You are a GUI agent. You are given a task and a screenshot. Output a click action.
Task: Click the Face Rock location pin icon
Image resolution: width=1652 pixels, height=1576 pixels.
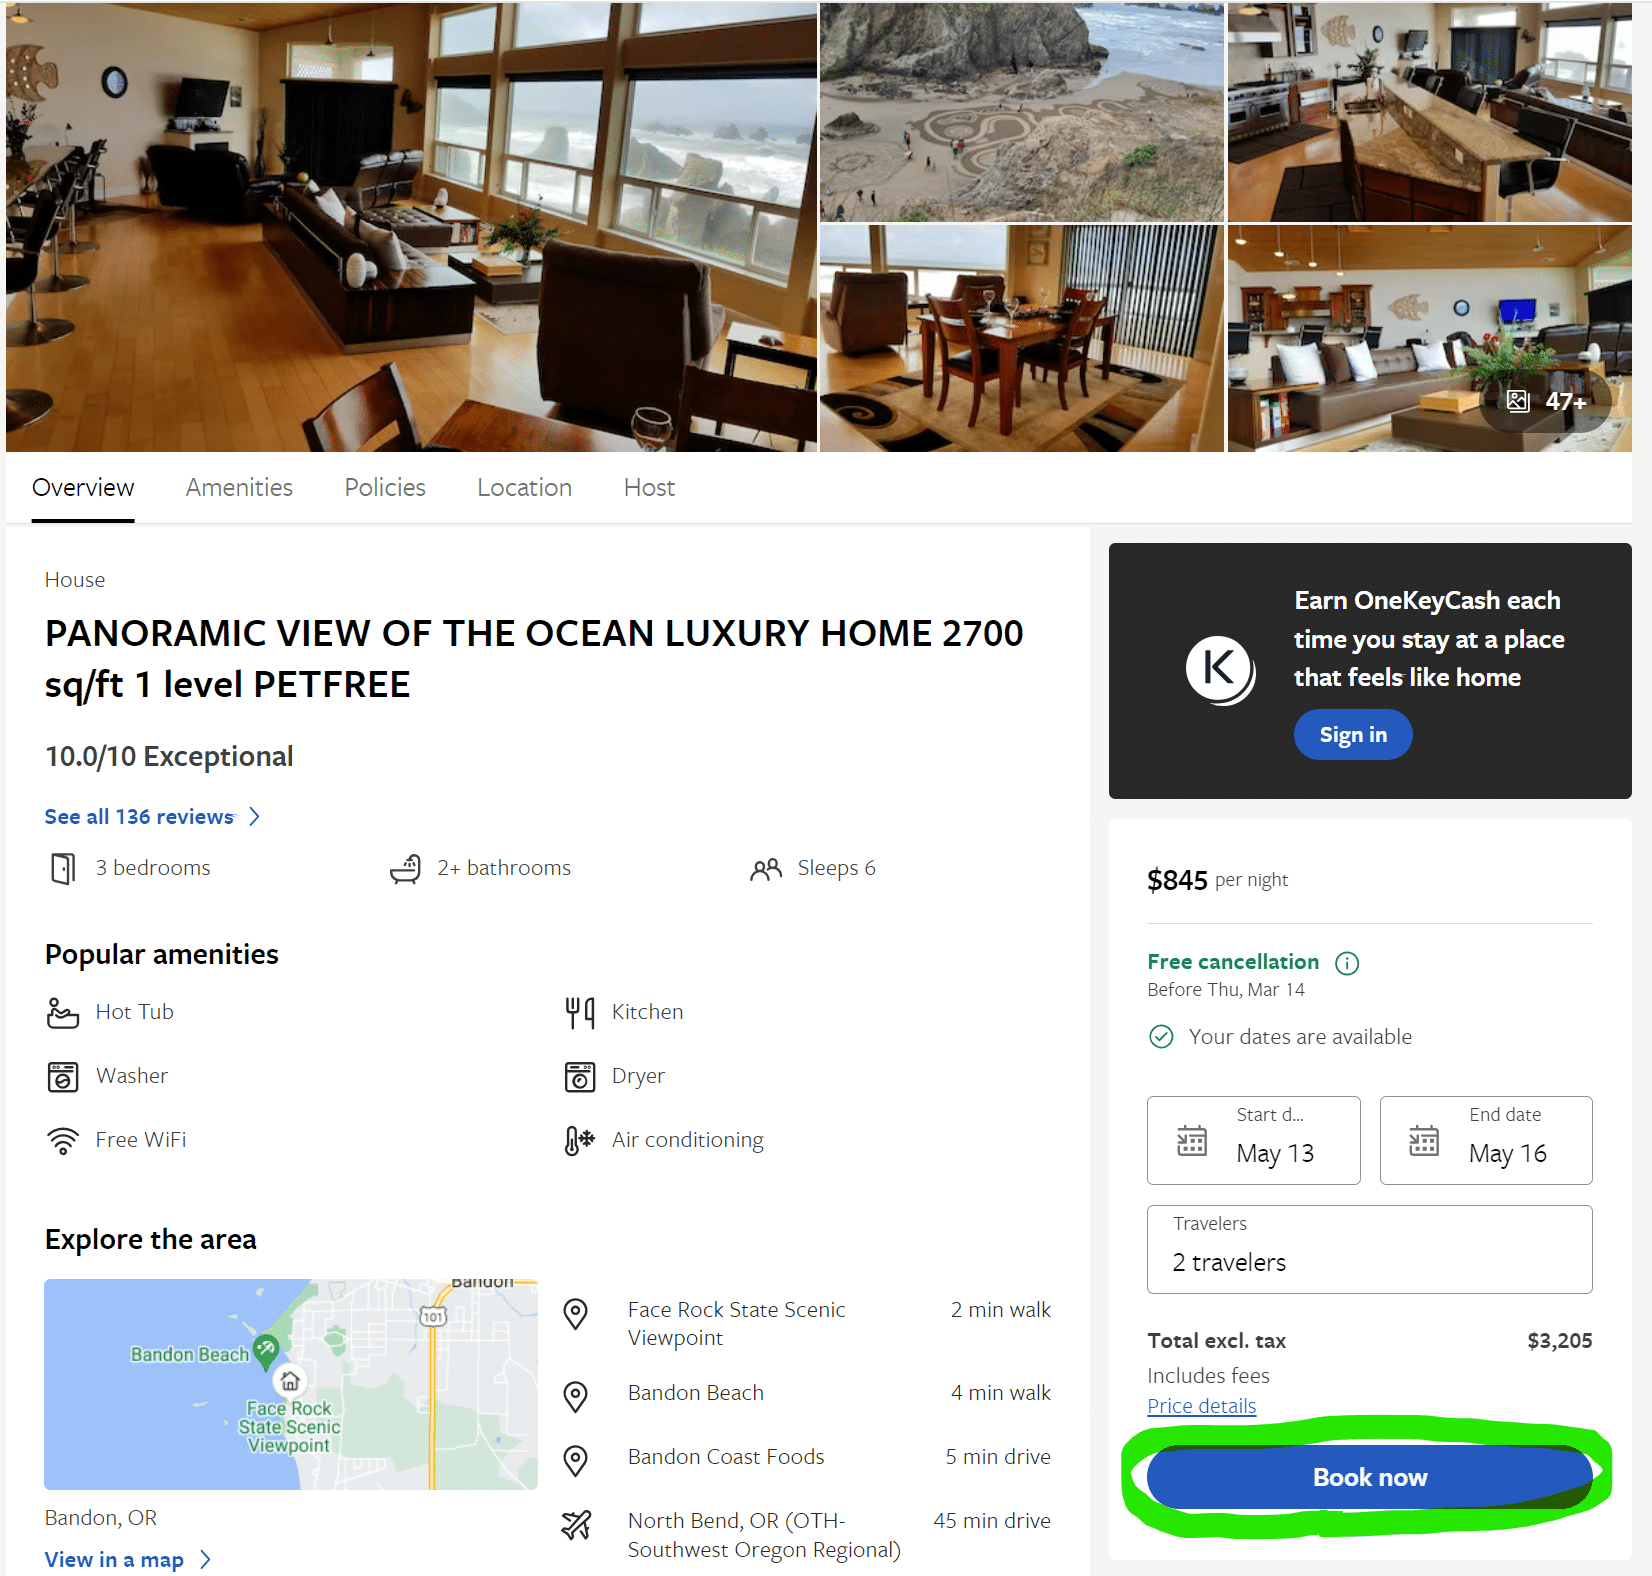(576, 1314)
